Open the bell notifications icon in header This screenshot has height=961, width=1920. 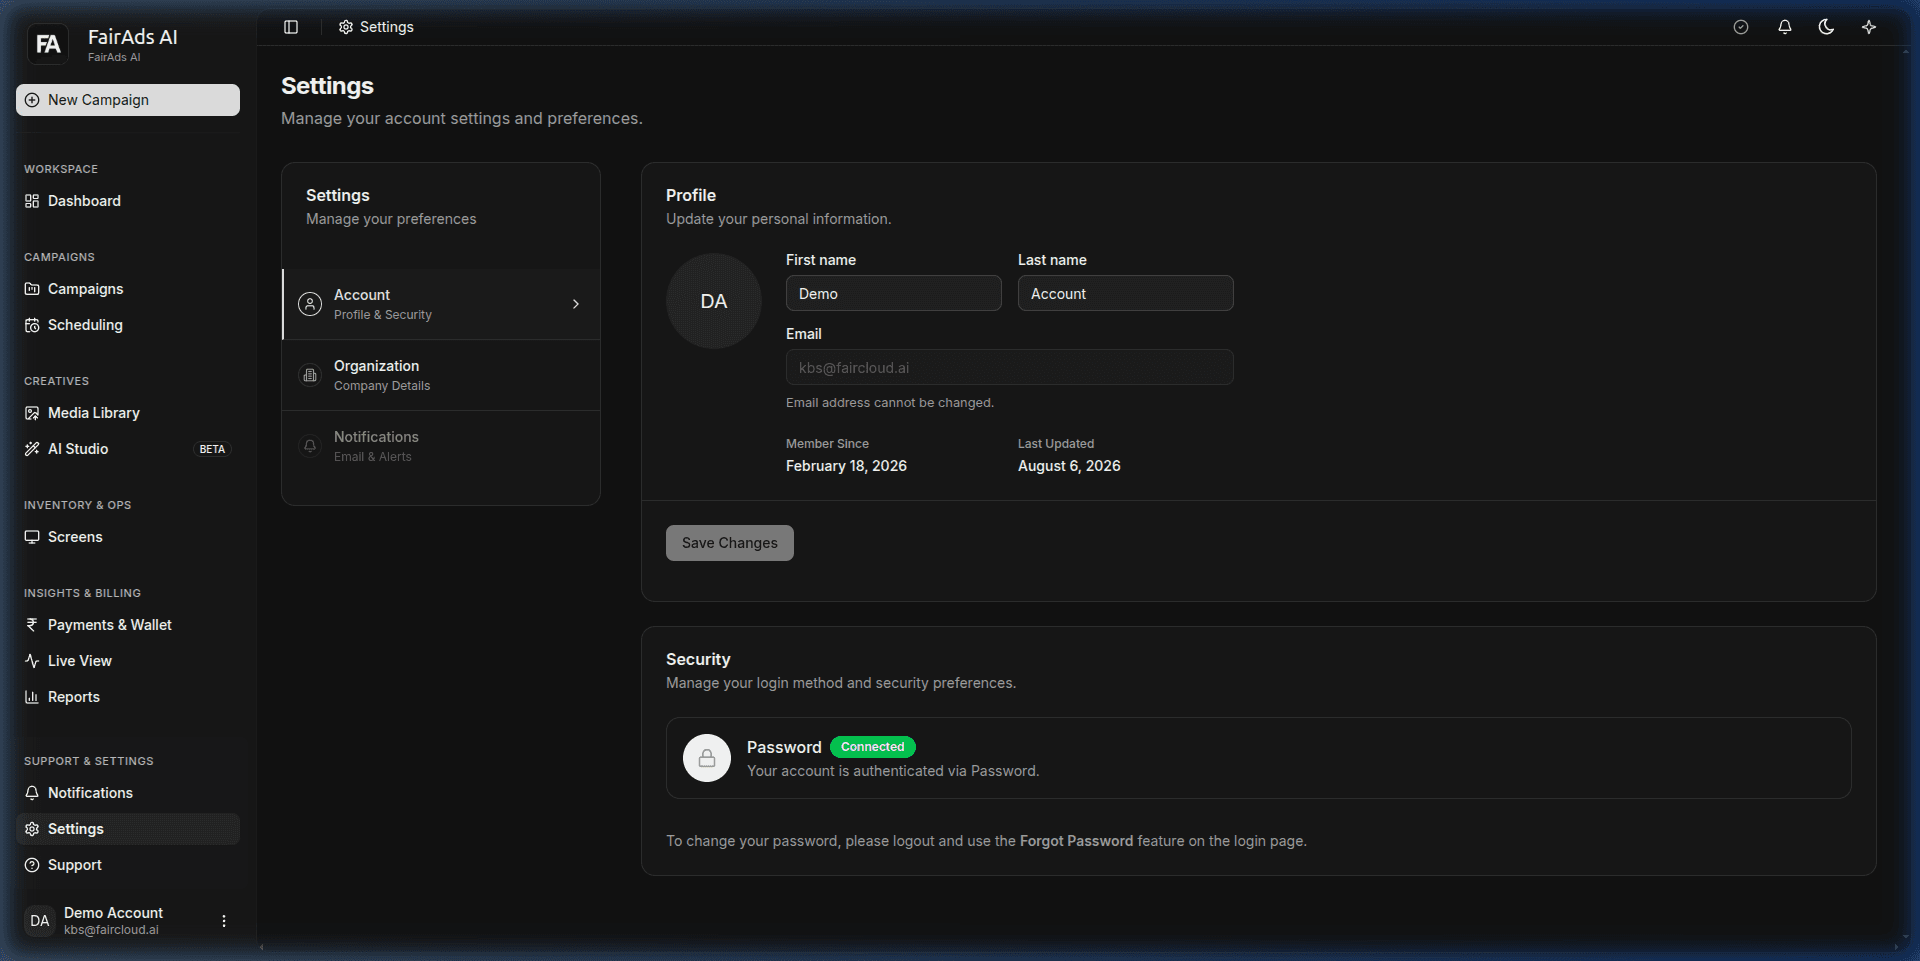[1785, 27]
